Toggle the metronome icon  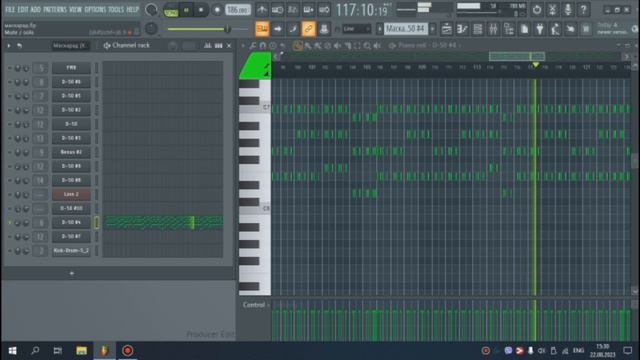click(262, 9)
